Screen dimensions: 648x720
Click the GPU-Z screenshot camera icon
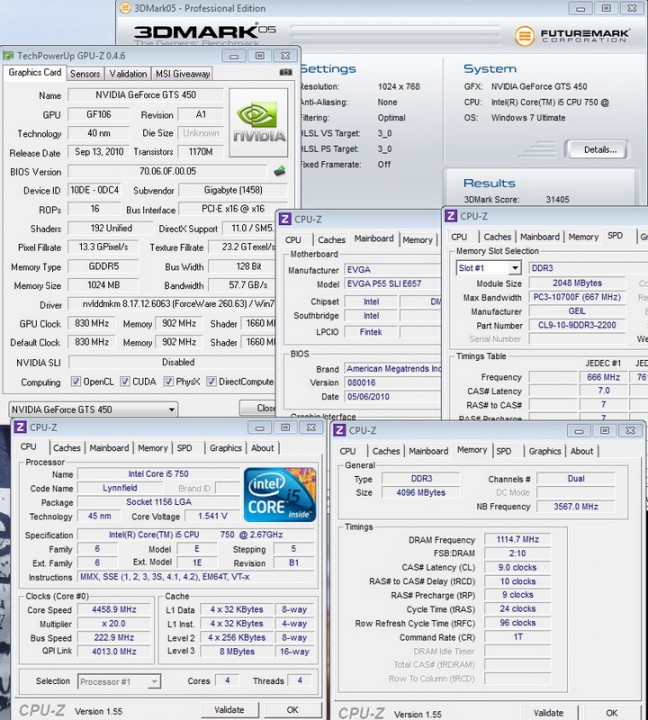[x=286, y=72]
